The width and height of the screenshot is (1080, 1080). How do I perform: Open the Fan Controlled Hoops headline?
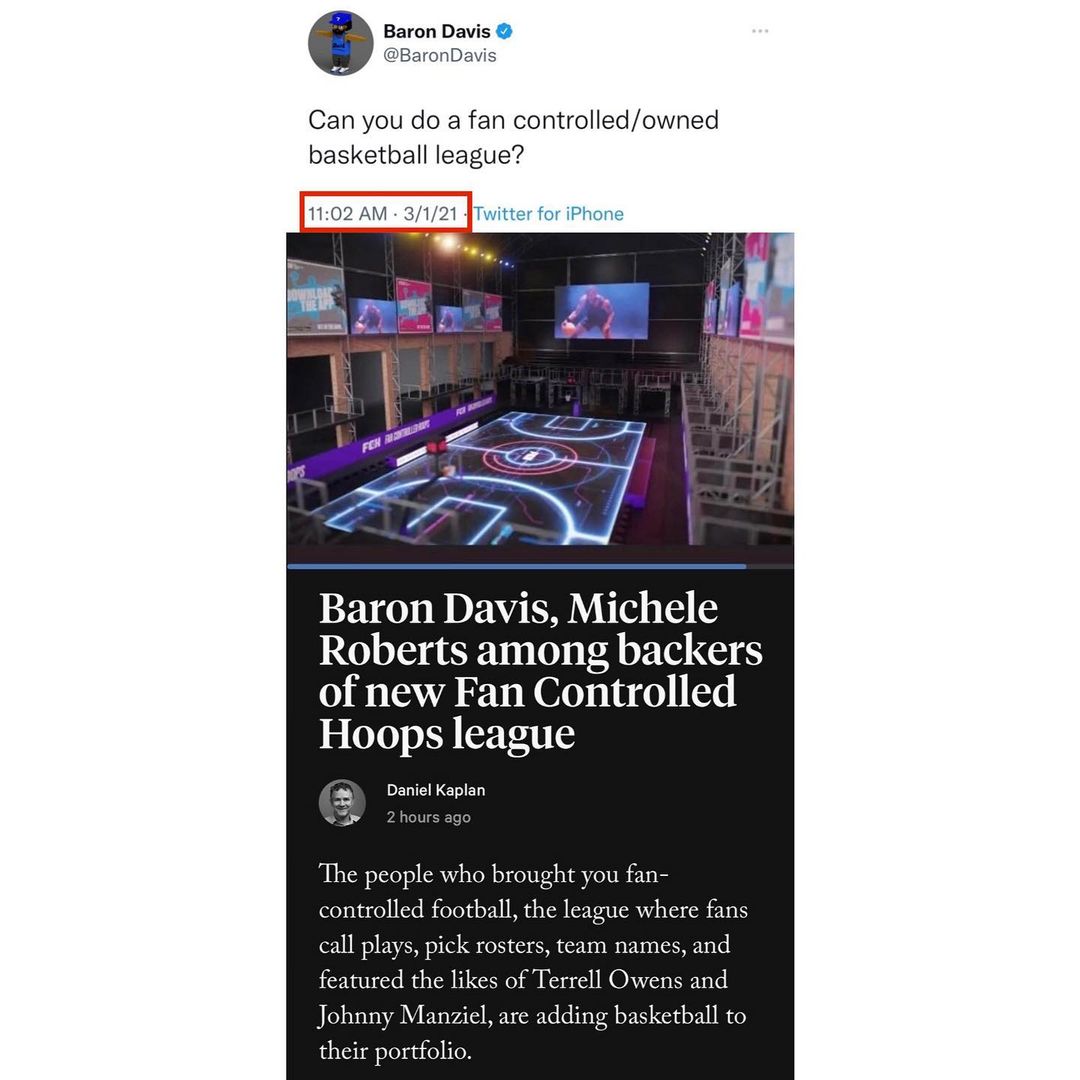click(x=540, y=670)
